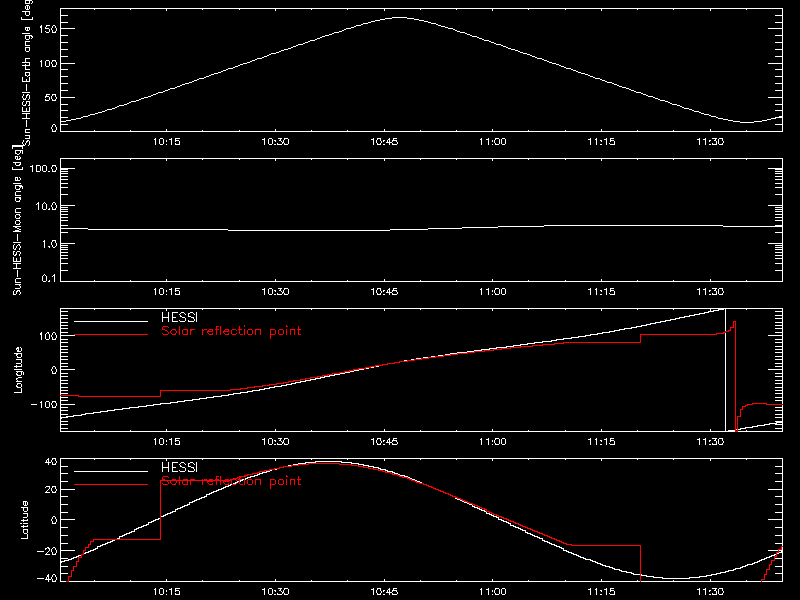Image resolution: width=800 pixels, height=600 pixels.
Task: Select the HESSI legend label in the Latitude plot
Action: [x=179, y=467]
